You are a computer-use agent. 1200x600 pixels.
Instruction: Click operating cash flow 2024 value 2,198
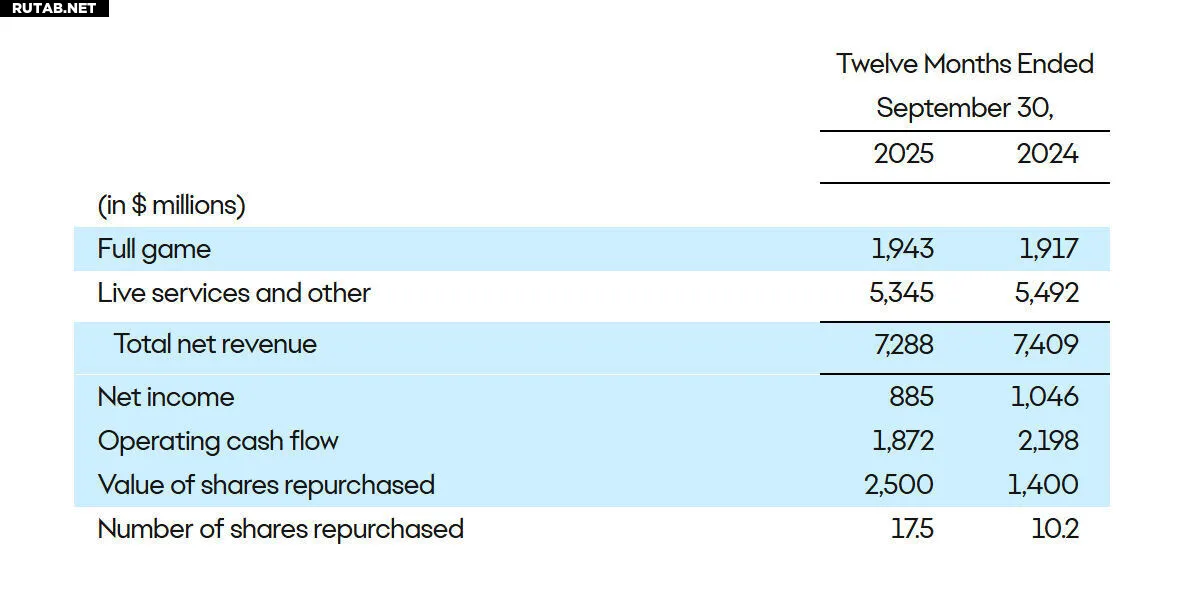(1047, 441)
